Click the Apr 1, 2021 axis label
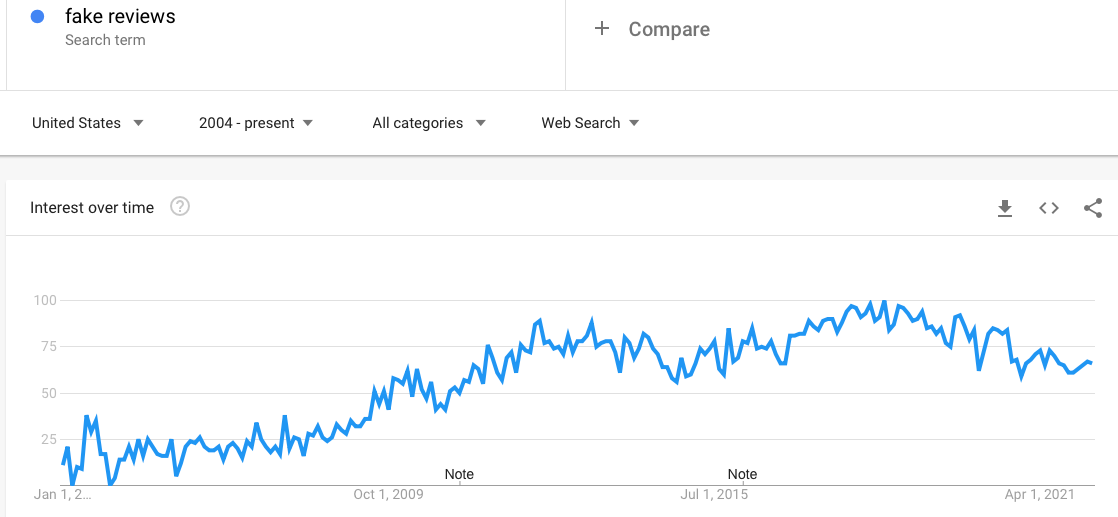The height and width of the screenshot is (517, 1118). [x=1040, y=493]
